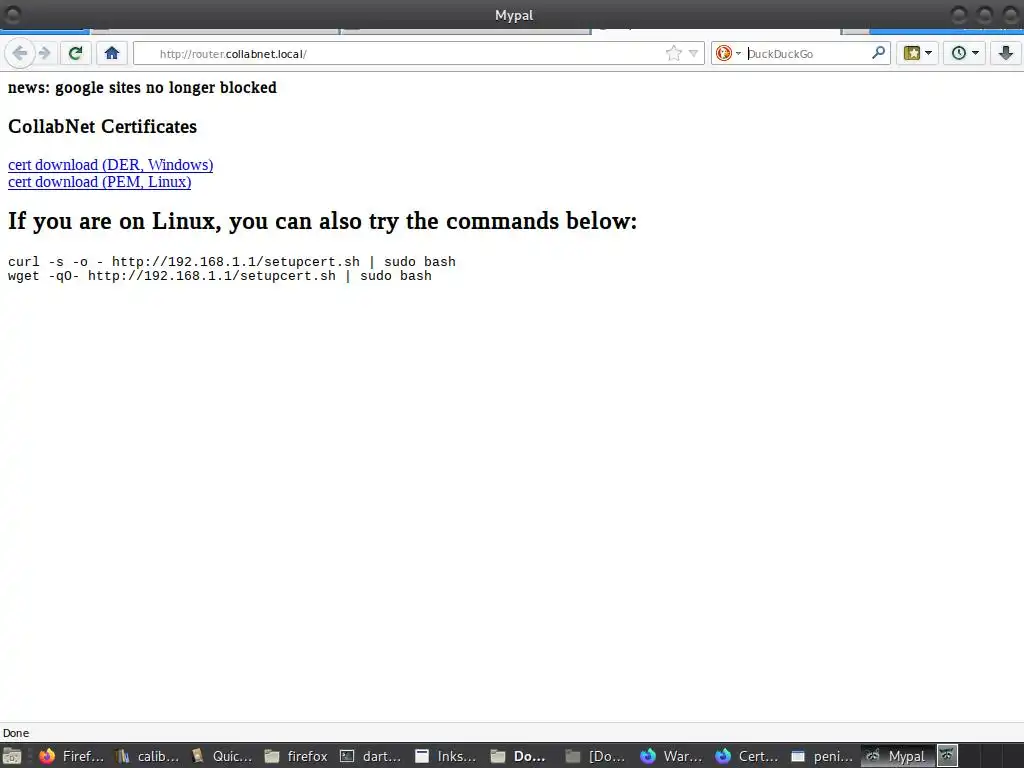Click the CollabNet Certificates heading
1024x768 pixels.
click(103, 126)
